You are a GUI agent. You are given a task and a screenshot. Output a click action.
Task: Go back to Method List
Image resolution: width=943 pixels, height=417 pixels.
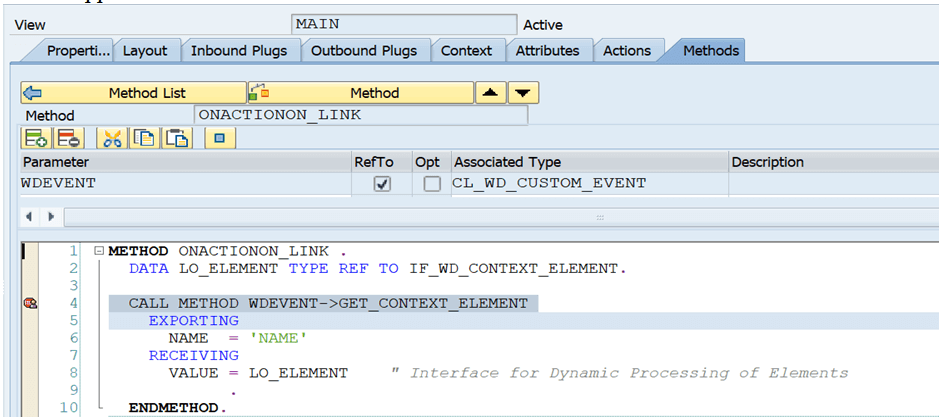(x=134, y=93)
